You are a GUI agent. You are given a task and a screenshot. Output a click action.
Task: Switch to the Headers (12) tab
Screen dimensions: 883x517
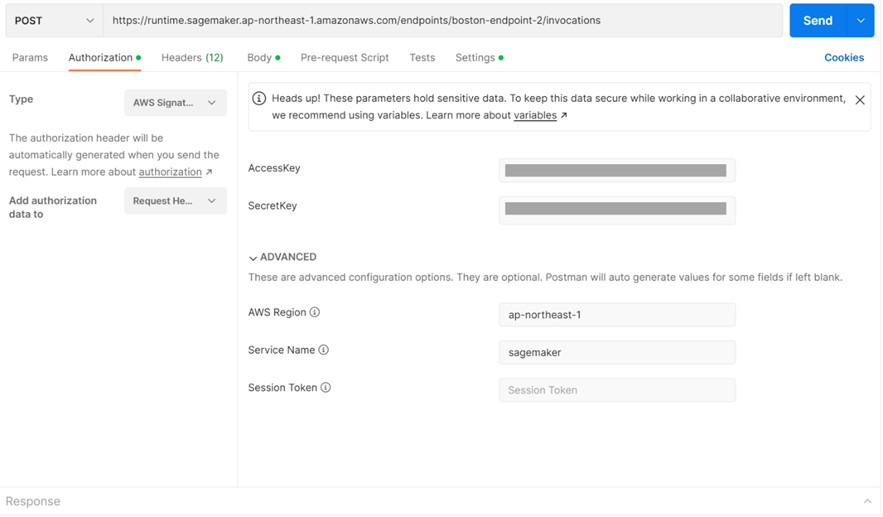[x=192, y=58]
